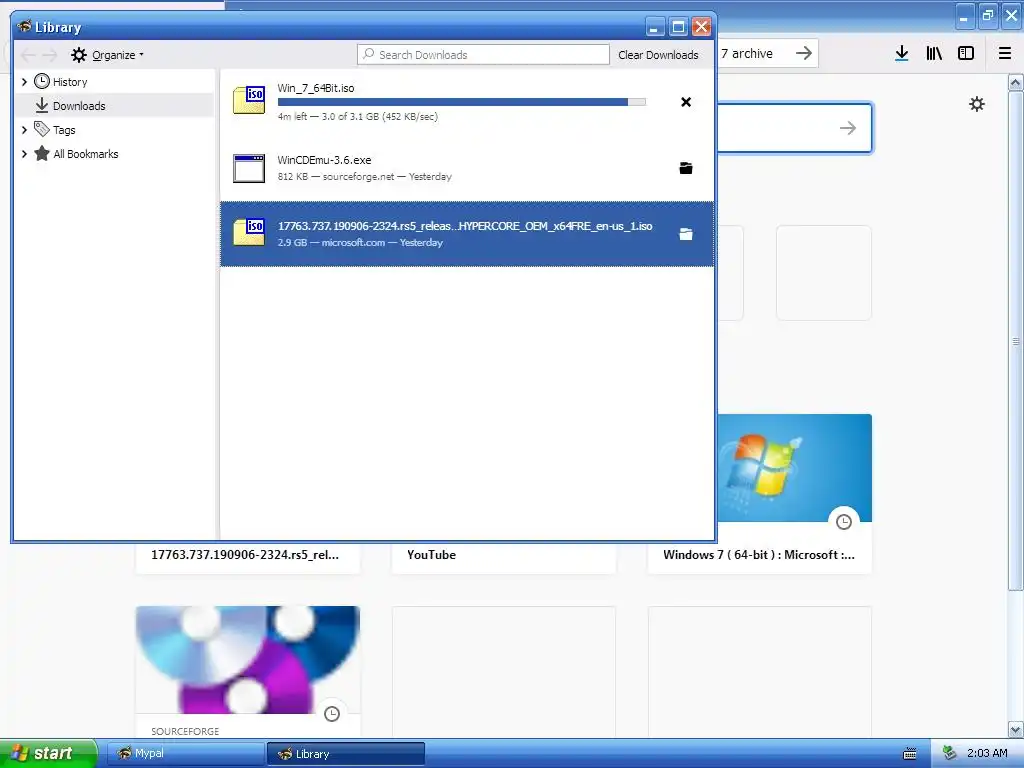Viewport: 1024px width, 768px height.
Task: Click the '812 KB — sourceforge.net — Yesterday' text
Action: (x=364, y=176)
